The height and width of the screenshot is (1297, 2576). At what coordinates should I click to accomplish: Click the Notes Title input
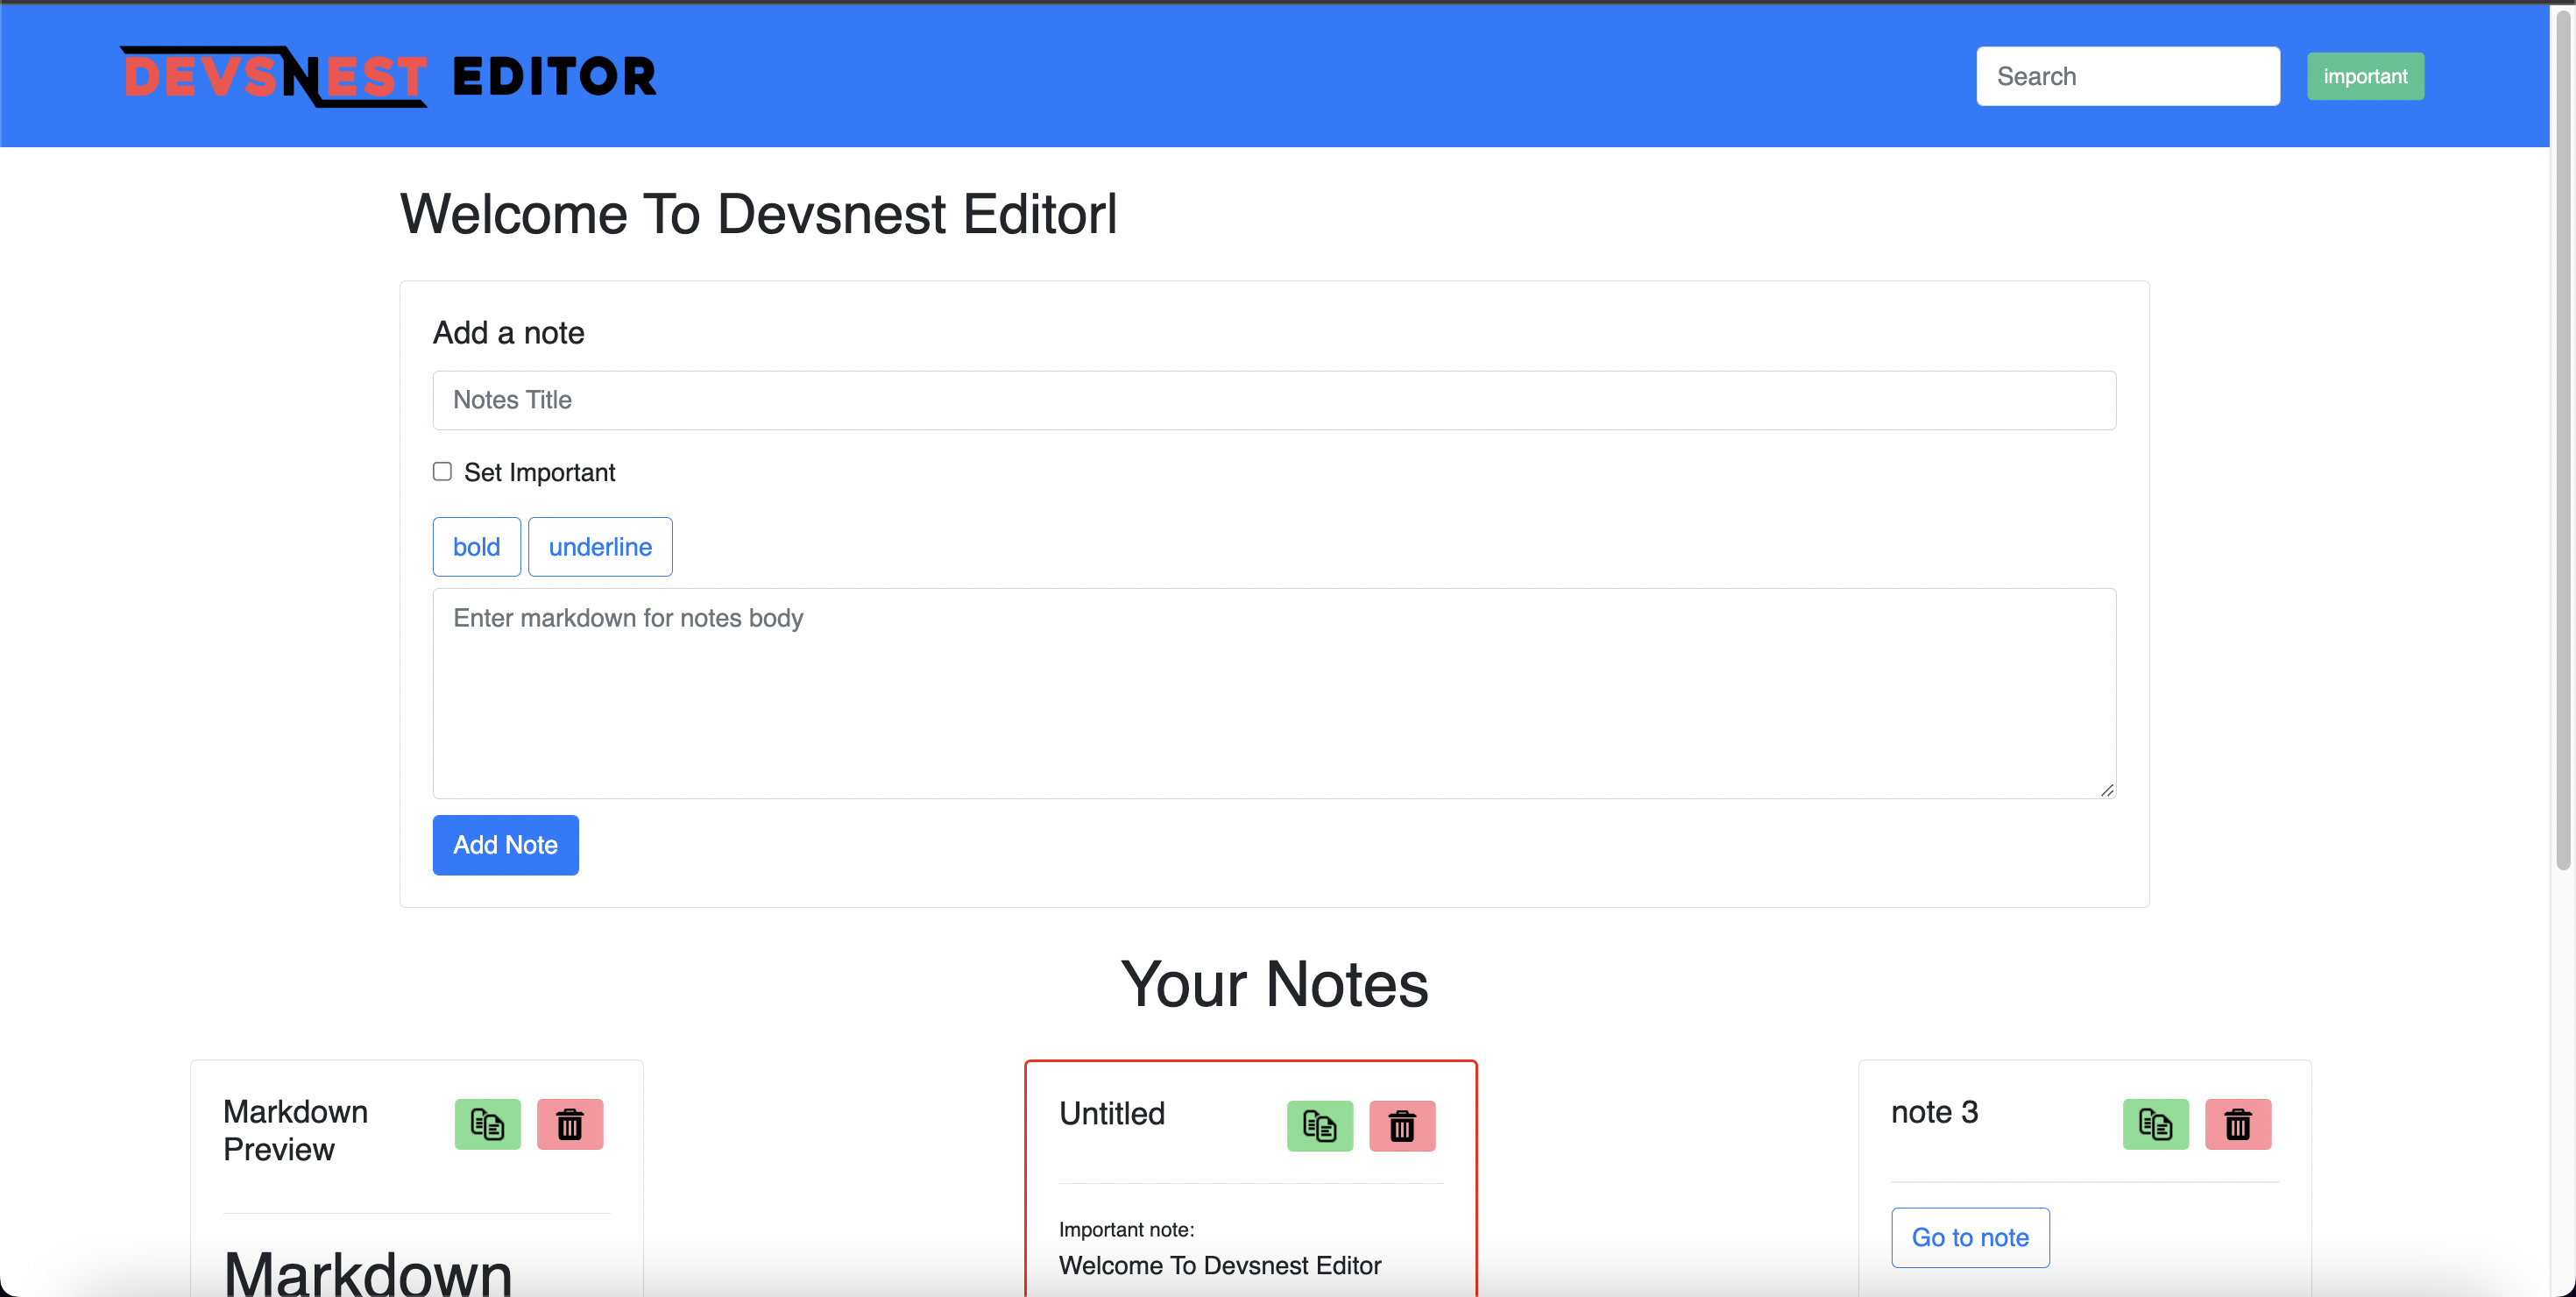coord(1273,400)
